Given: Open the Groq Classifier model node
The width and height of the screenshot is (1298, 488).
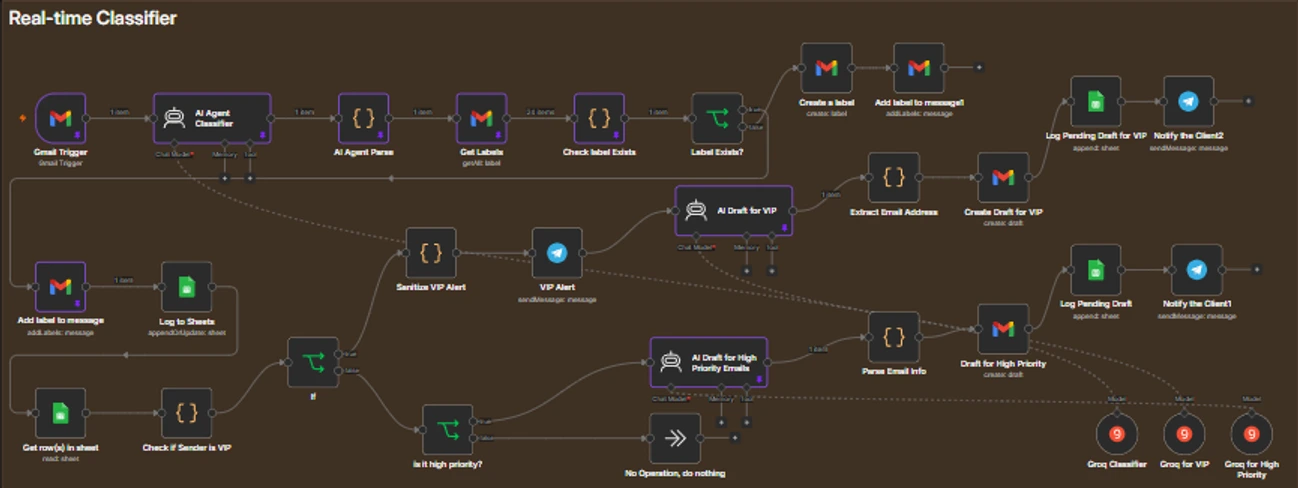Looking at the screenshot, I should point(1116,435).
